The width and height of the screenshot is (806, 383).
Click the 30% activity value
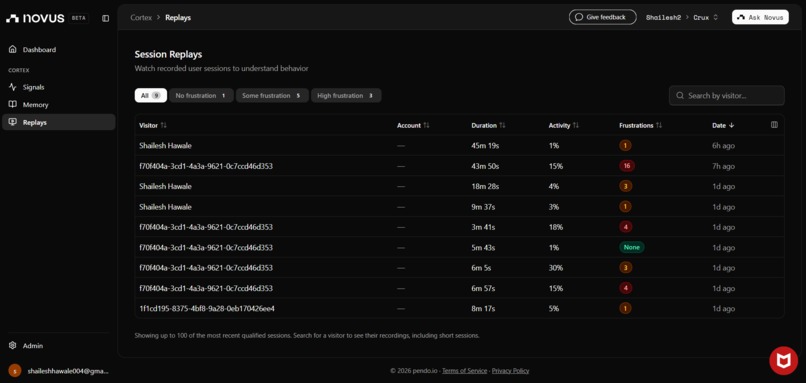tap(555, 268)
